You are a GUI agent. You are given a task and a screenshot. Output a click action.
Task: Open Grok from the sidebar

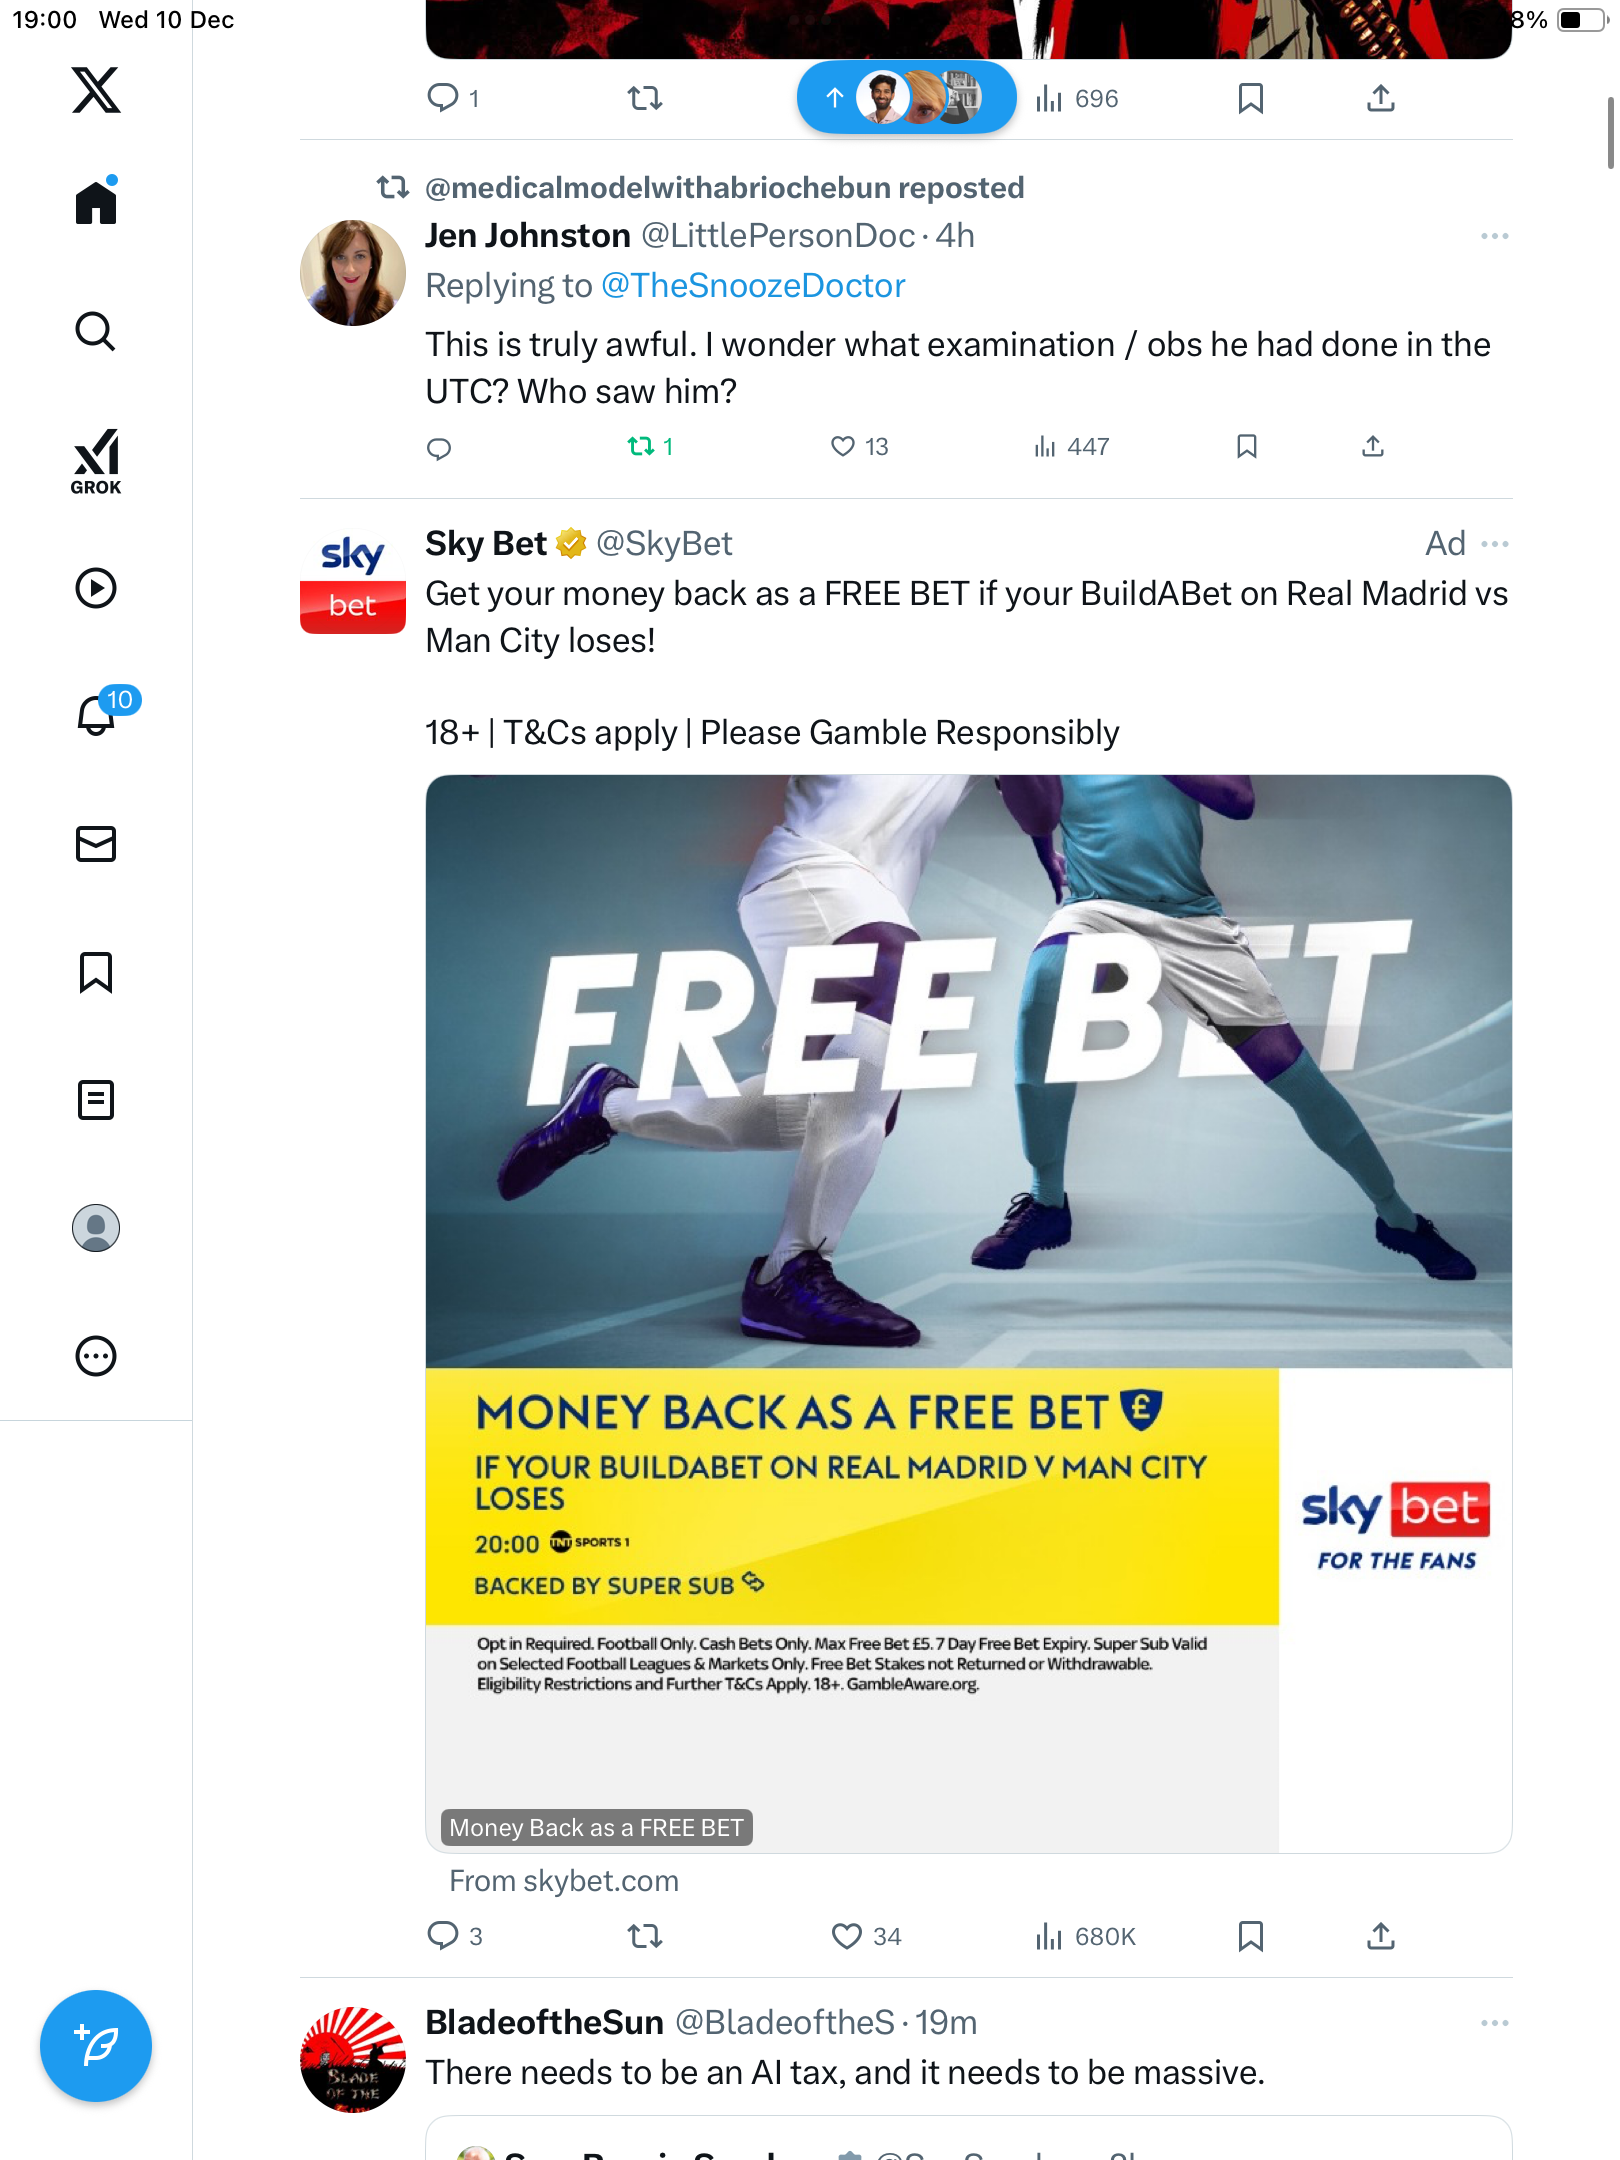tap(96, 461)
